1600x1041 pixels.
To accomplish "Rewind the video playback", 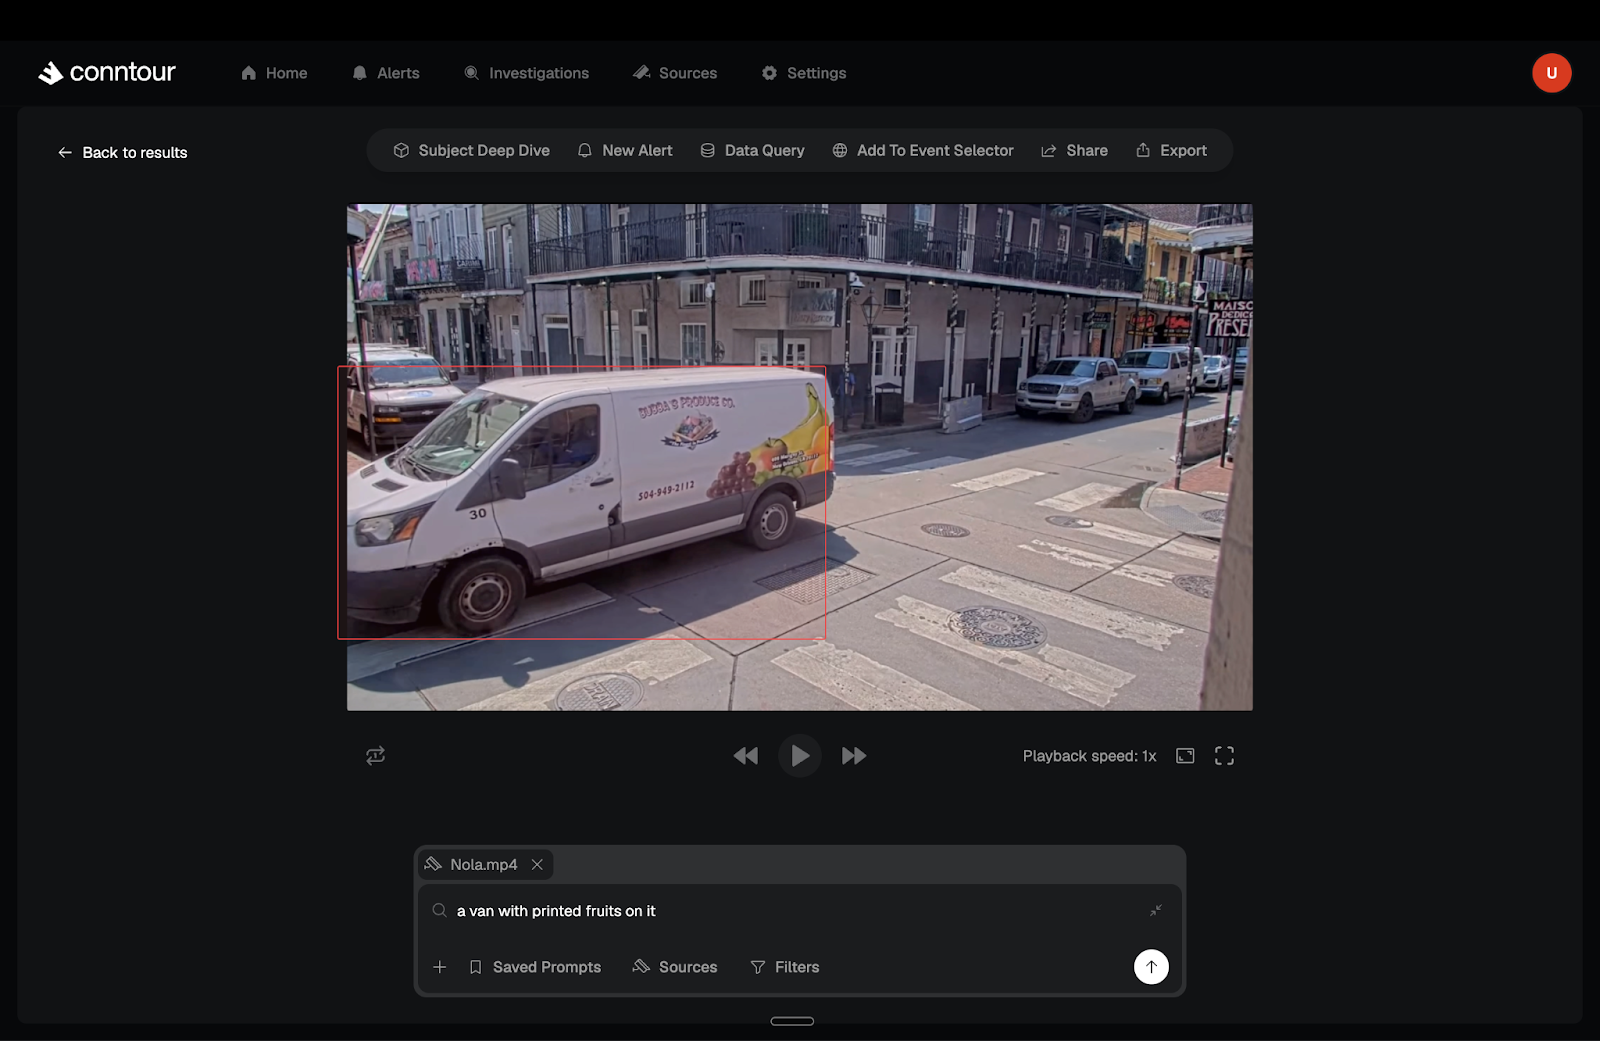I will pyautogui.click(x=745, y=756).
